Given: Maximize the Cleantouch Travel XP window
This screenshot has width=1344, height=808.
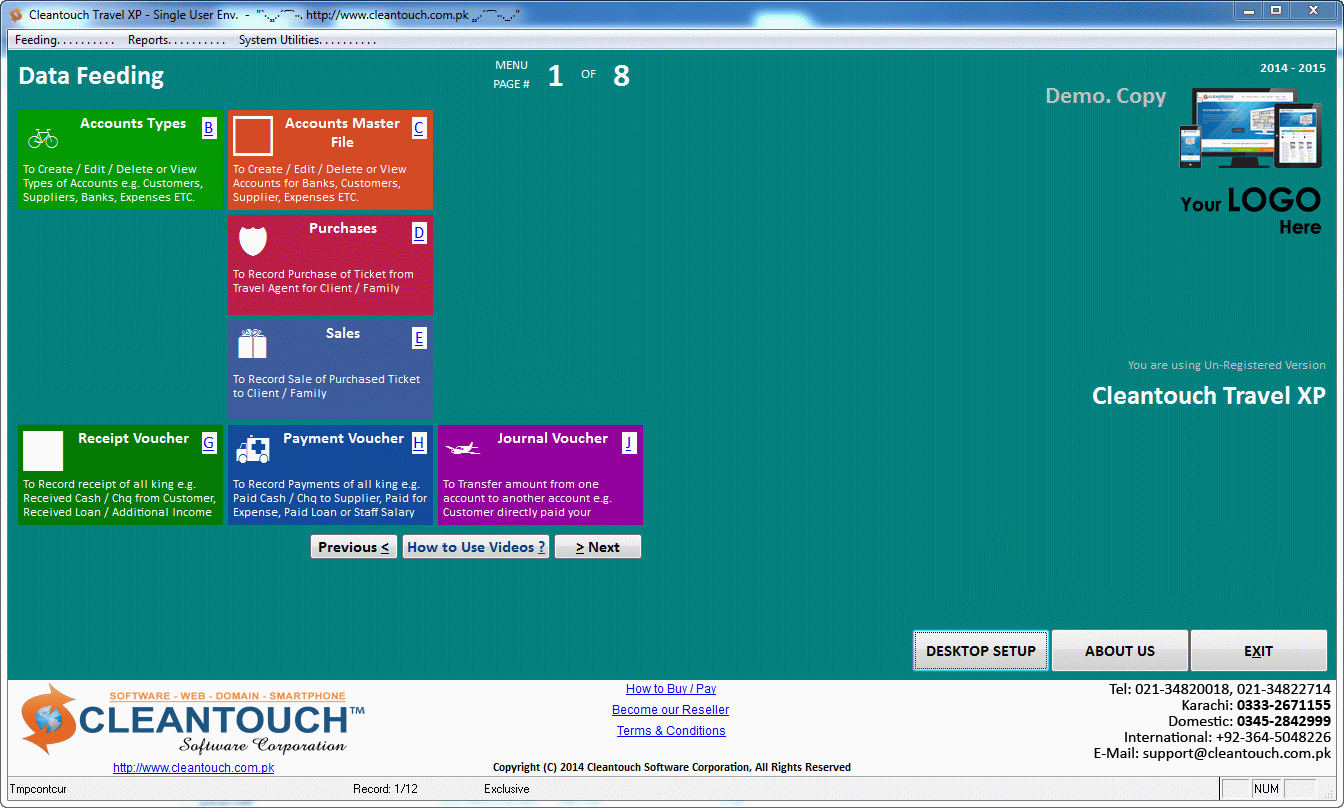Looking at the screenshot, I should coord(1276,10).
